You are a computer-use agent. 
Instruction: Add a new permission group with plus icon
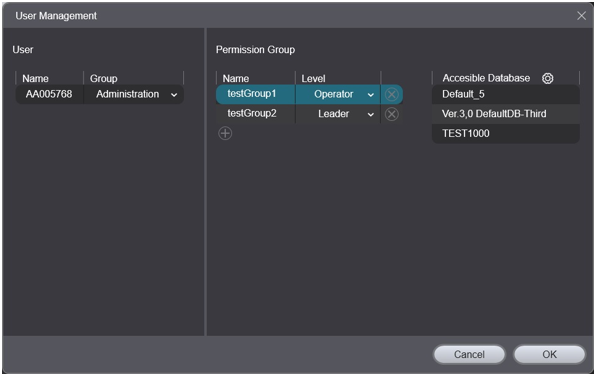(x=225, y=133)
